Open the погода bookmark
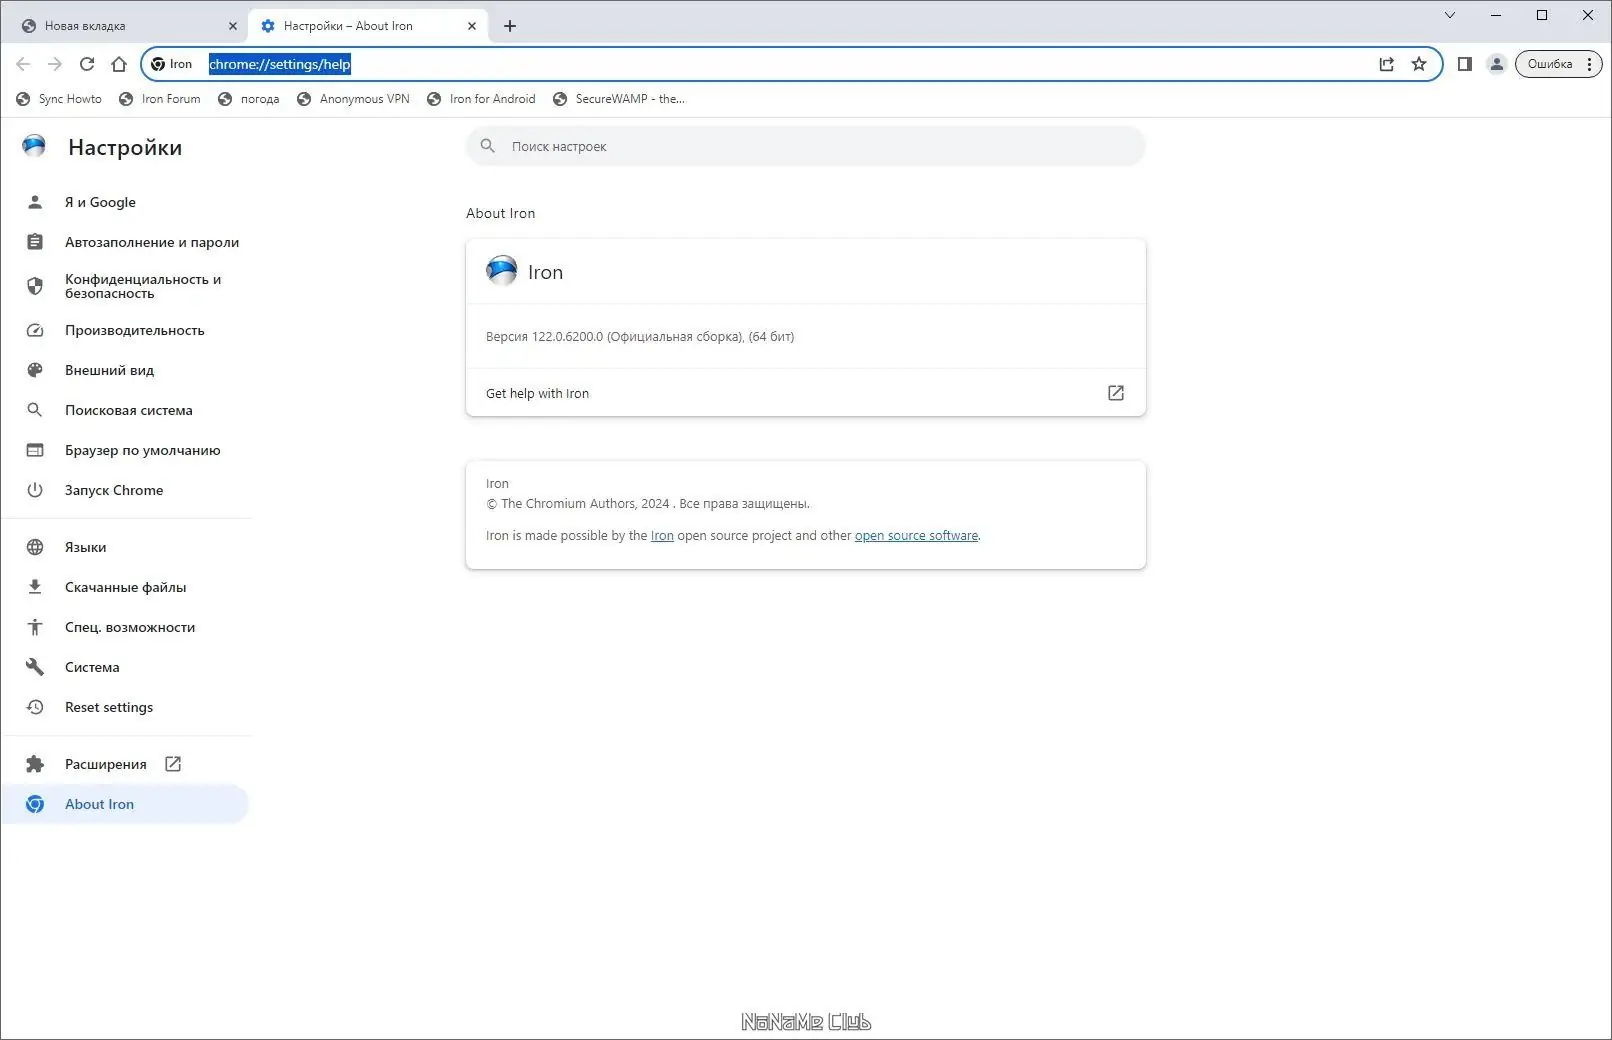 [x=249, y=99]
